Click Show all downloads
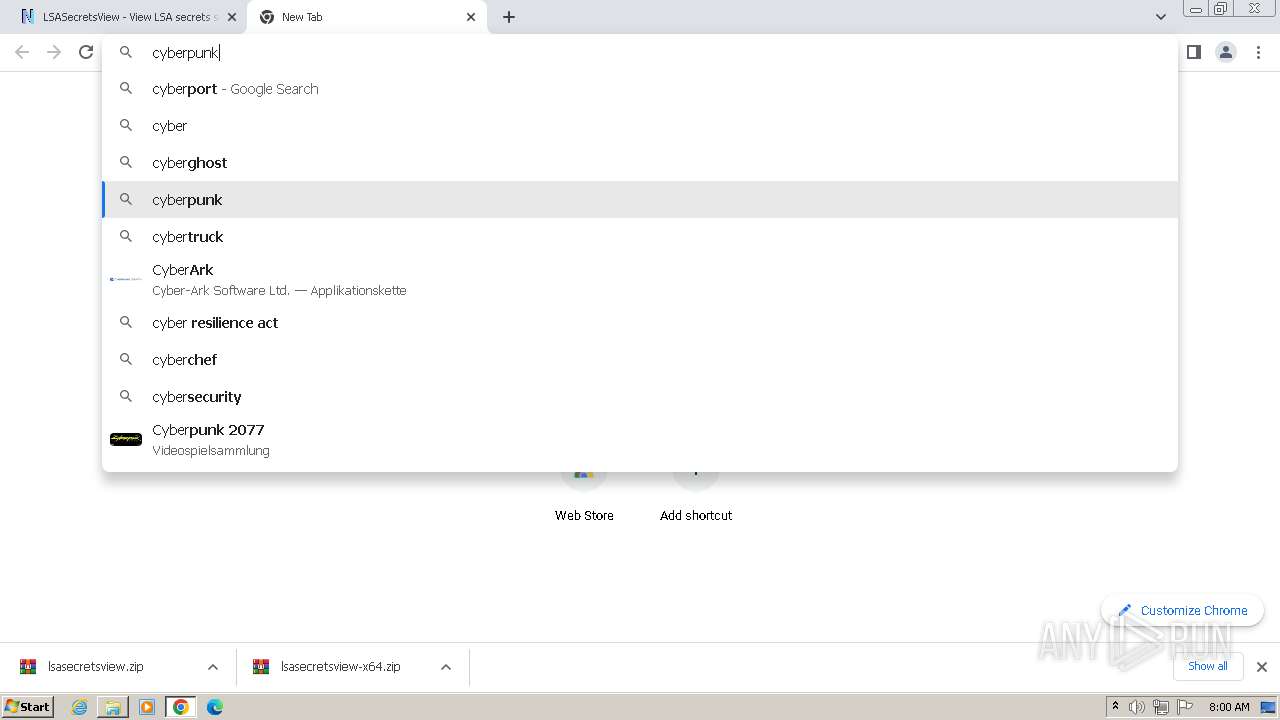This screenshot has width=1280, height=720. tap(1208, 666)
